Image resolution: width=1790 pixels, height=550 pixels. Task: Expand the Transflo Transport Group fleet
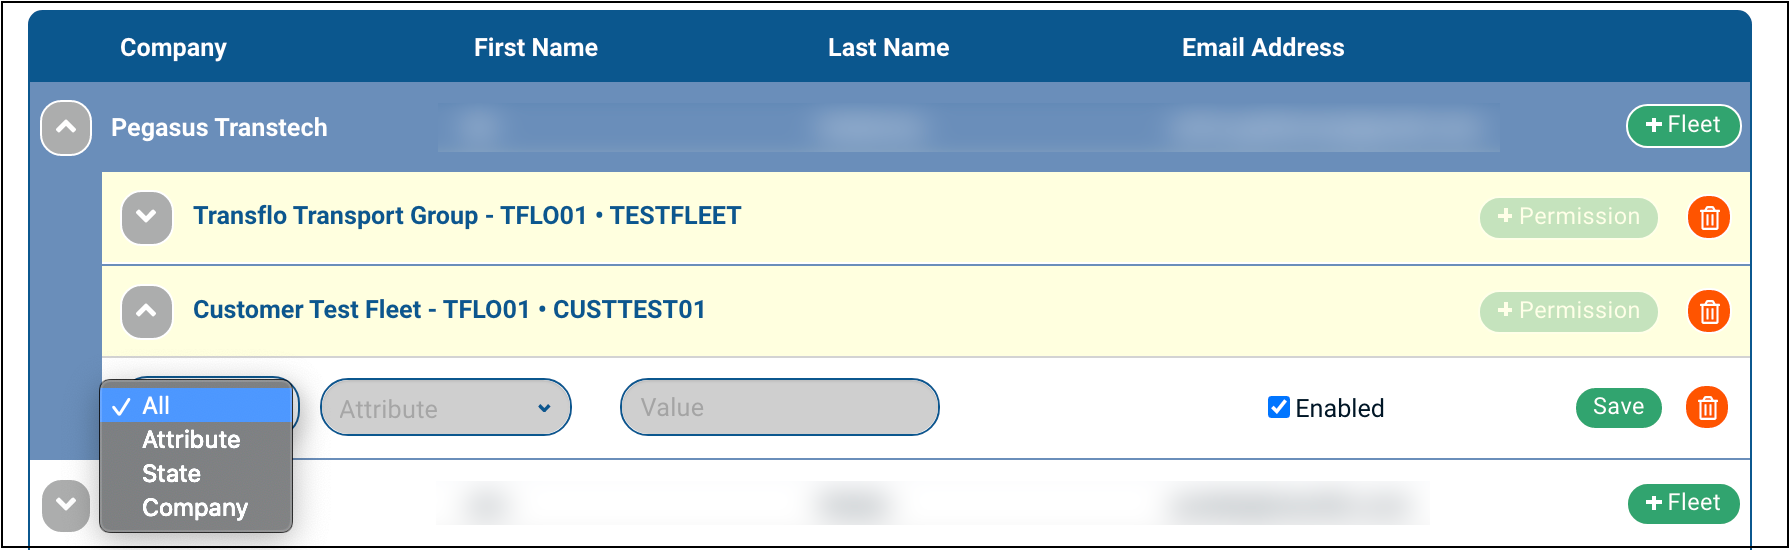tap(146, 217)
